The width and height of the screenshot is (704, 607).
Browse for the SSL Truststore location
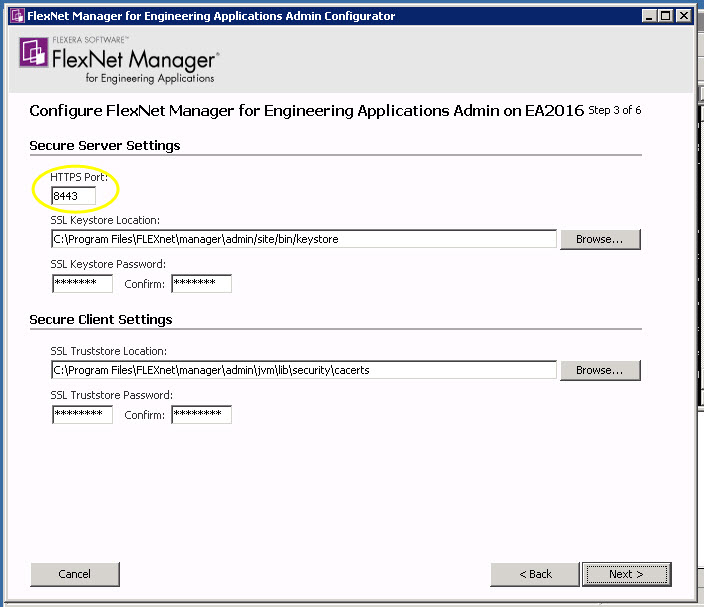tap(600, 370)
